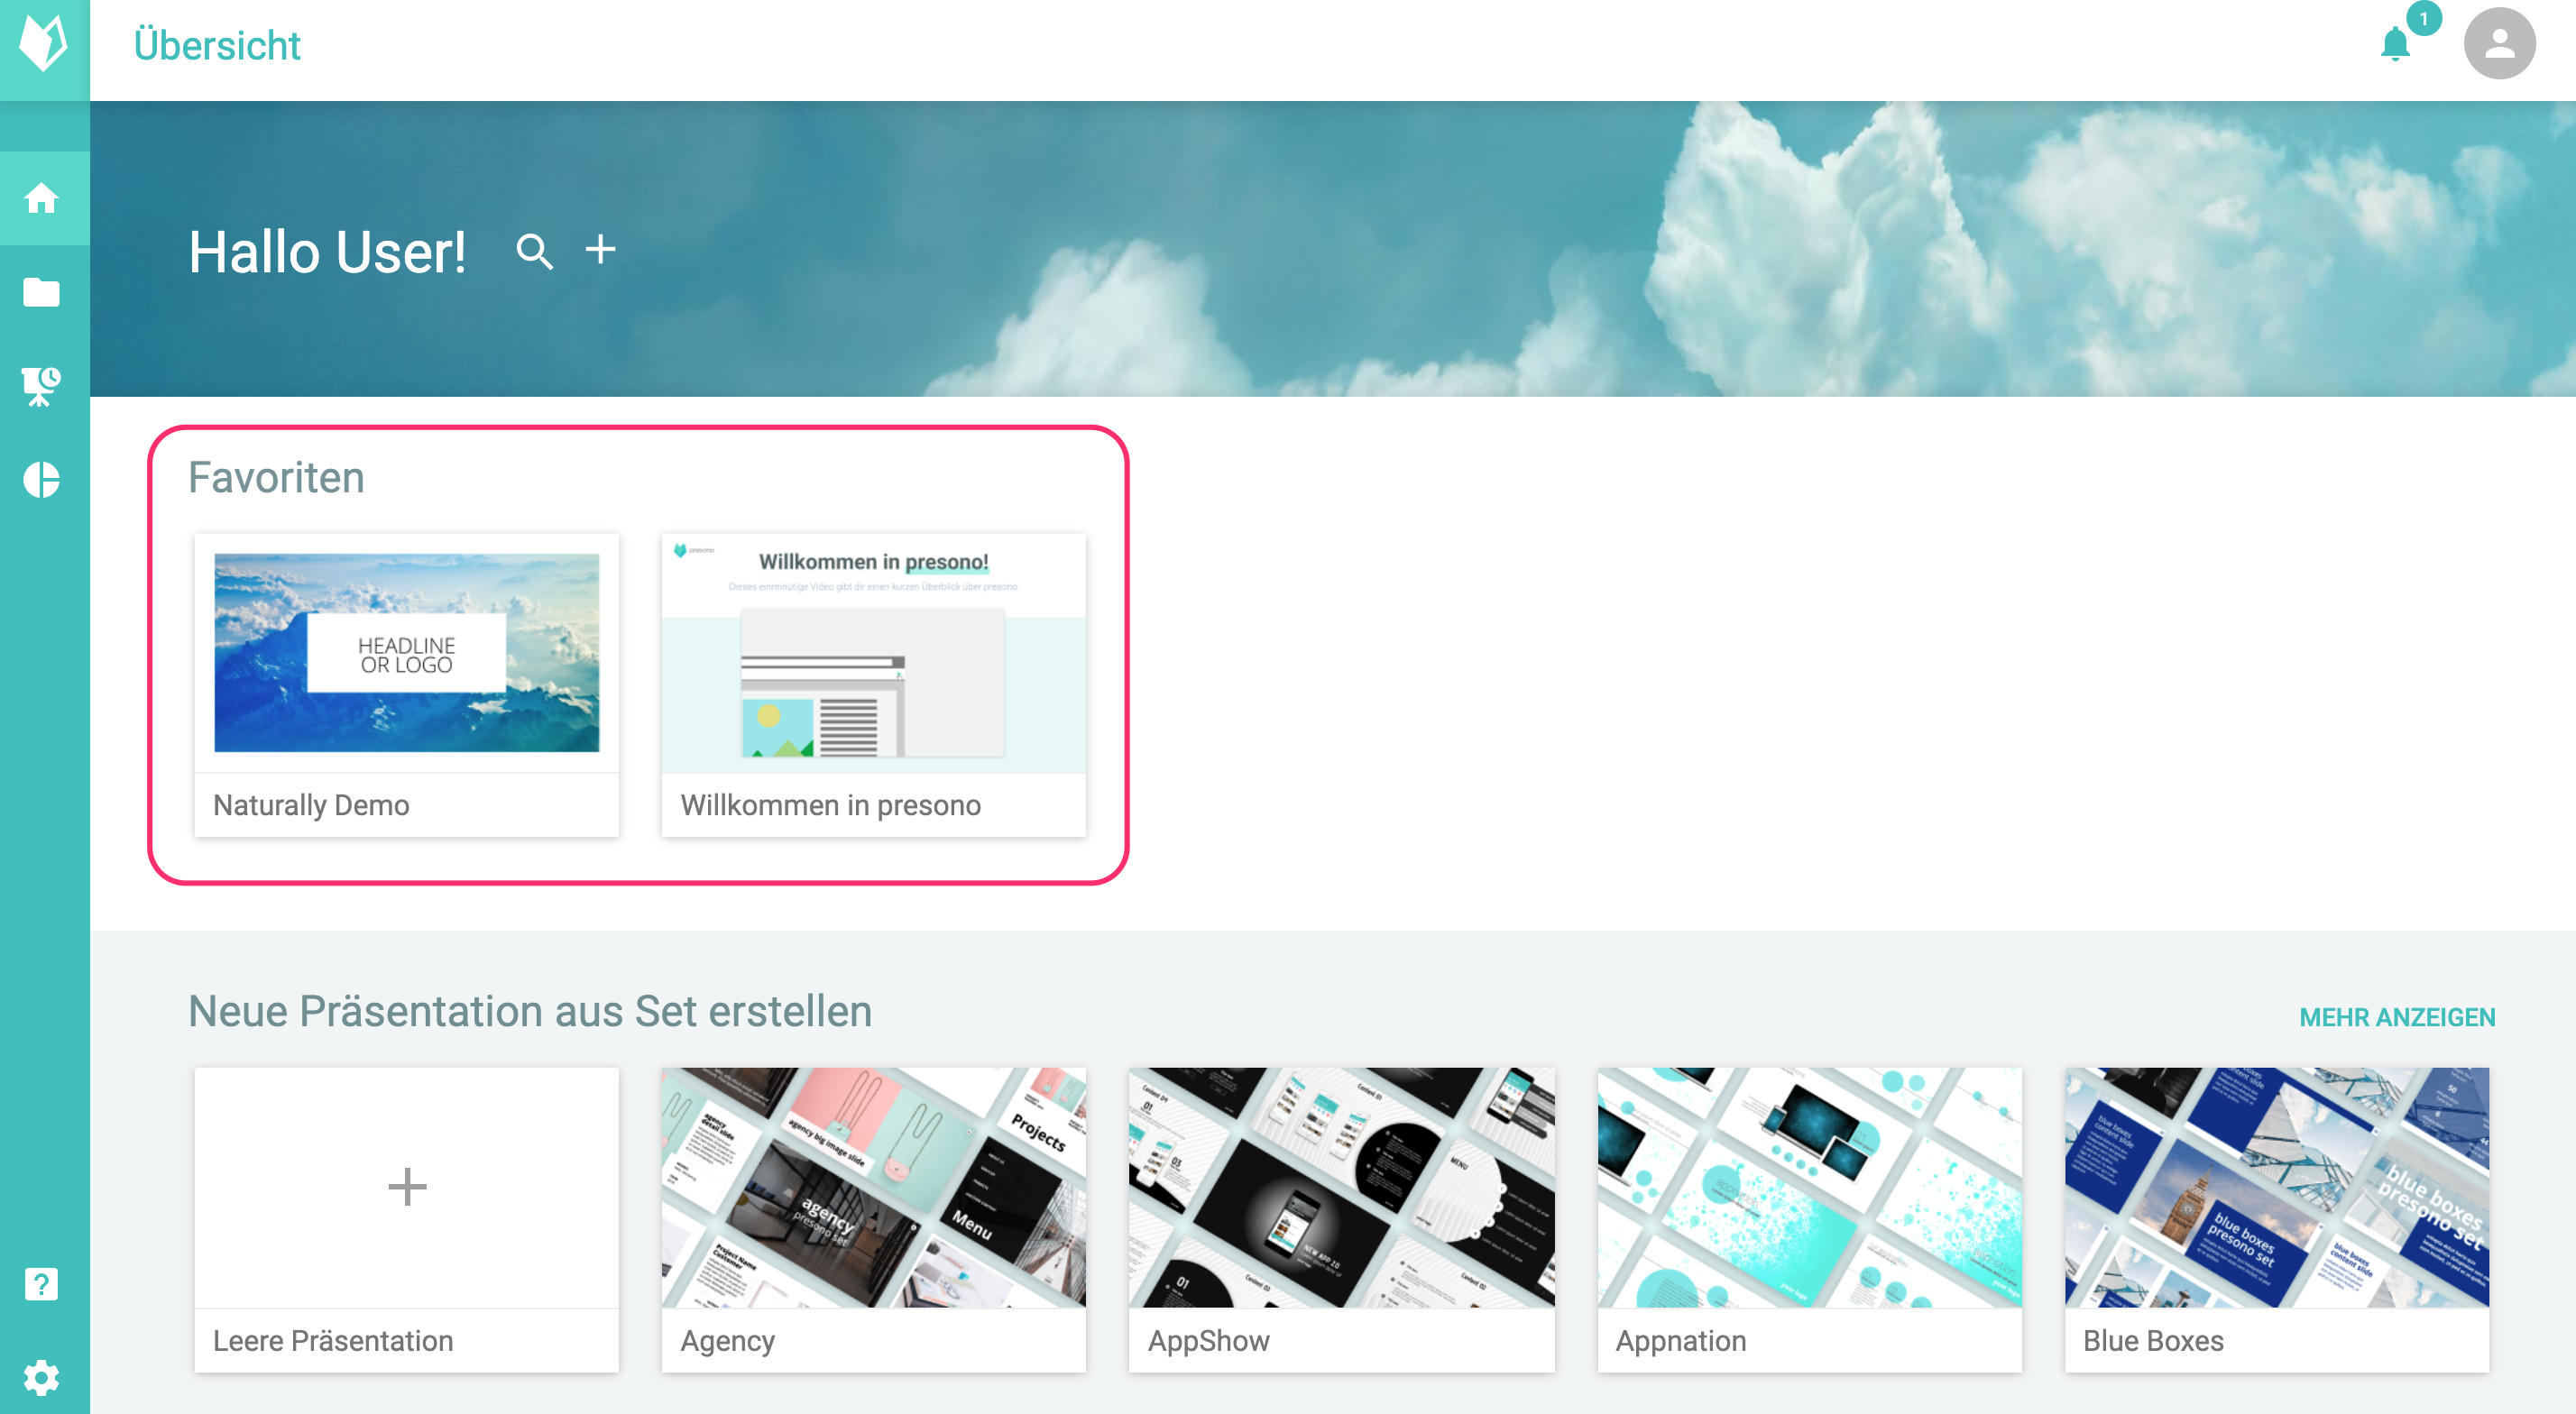
Task: Open the home overview sidebar icon
Action: click(42, 198)
